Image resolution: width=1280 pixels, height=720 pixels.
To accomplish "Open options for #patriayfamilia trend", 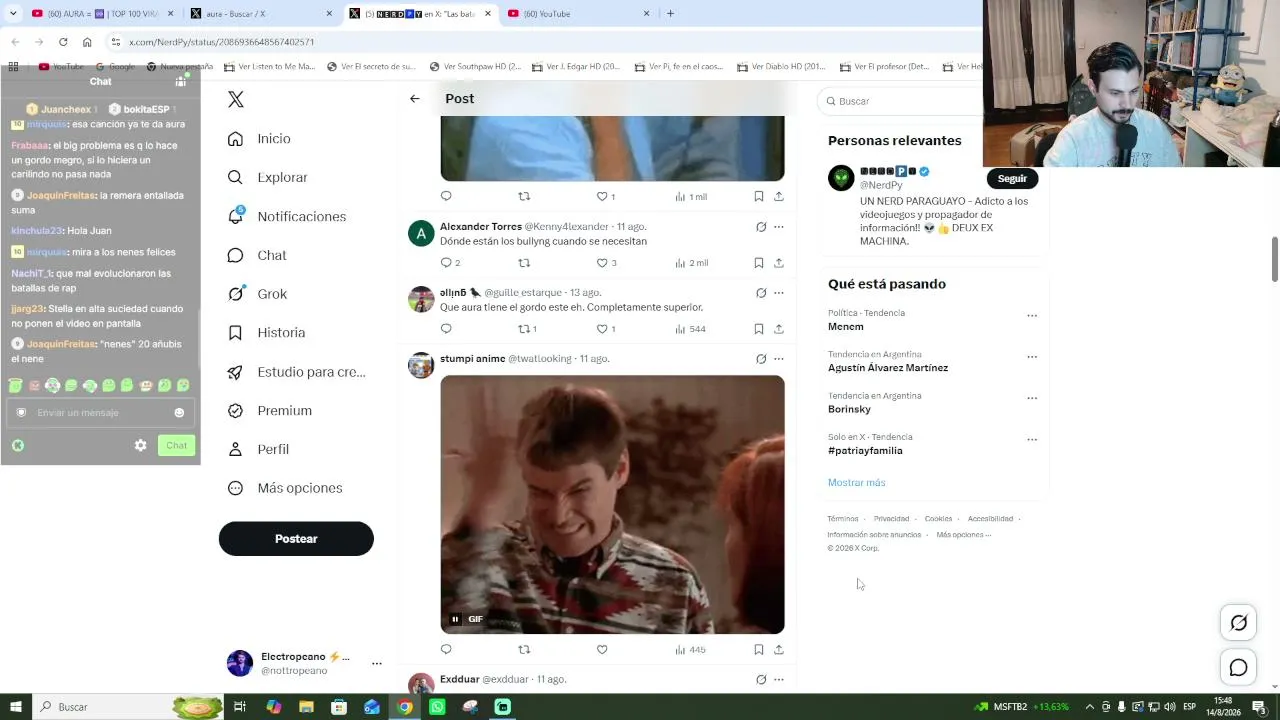I will [1032, 439].
